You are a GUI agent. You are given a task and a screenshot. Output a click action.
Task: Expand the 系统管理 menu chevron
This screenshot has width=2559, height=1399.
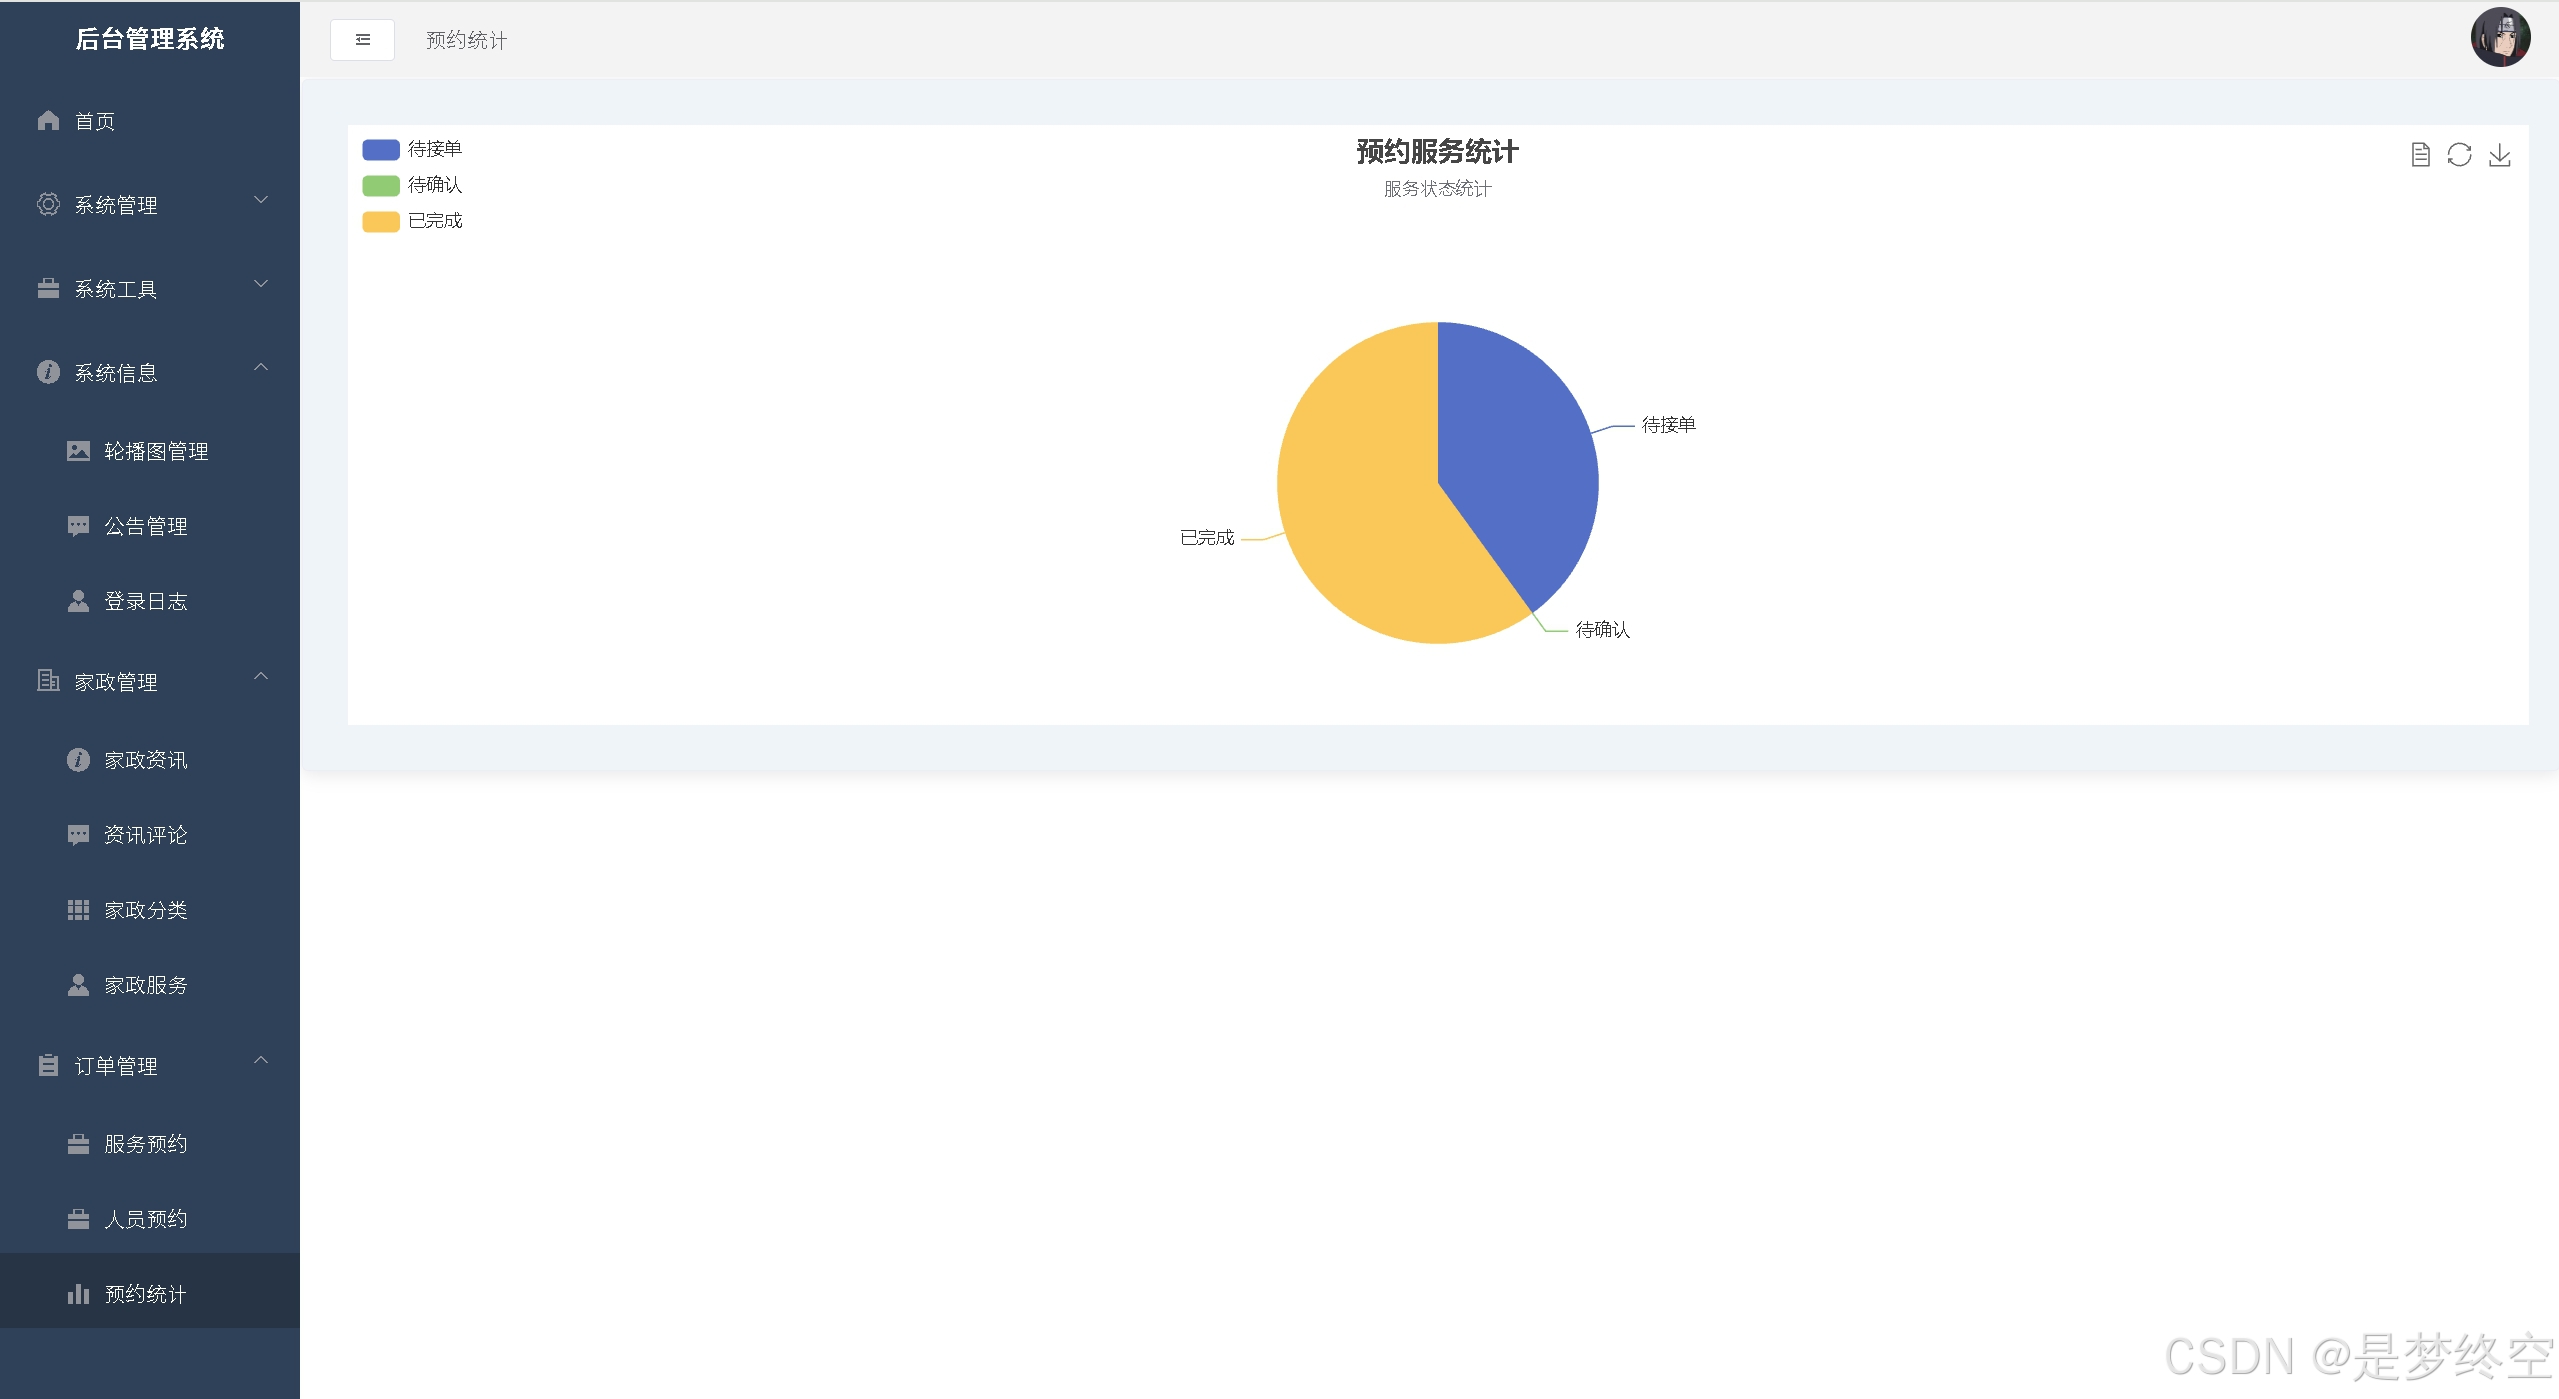pos(261,200)
